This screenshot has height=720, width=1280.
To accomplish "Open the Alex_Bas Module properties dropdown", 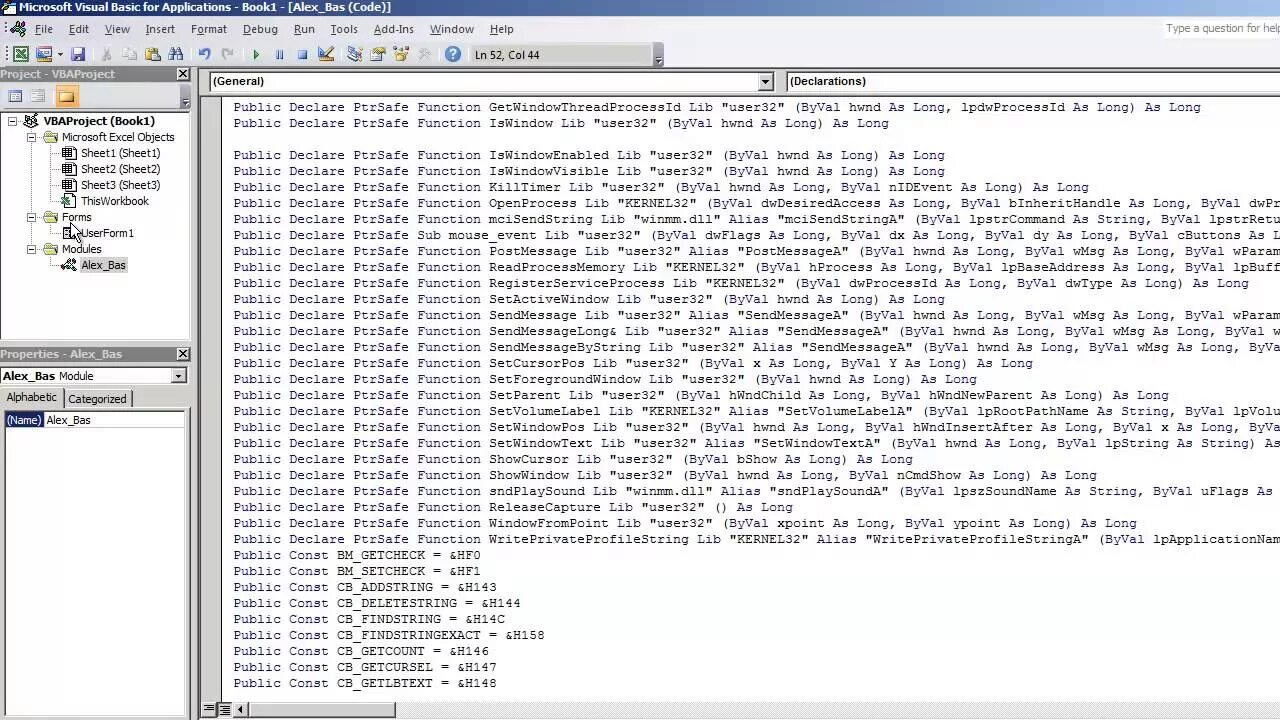I will pyautogui.click(x=178, y=376).
